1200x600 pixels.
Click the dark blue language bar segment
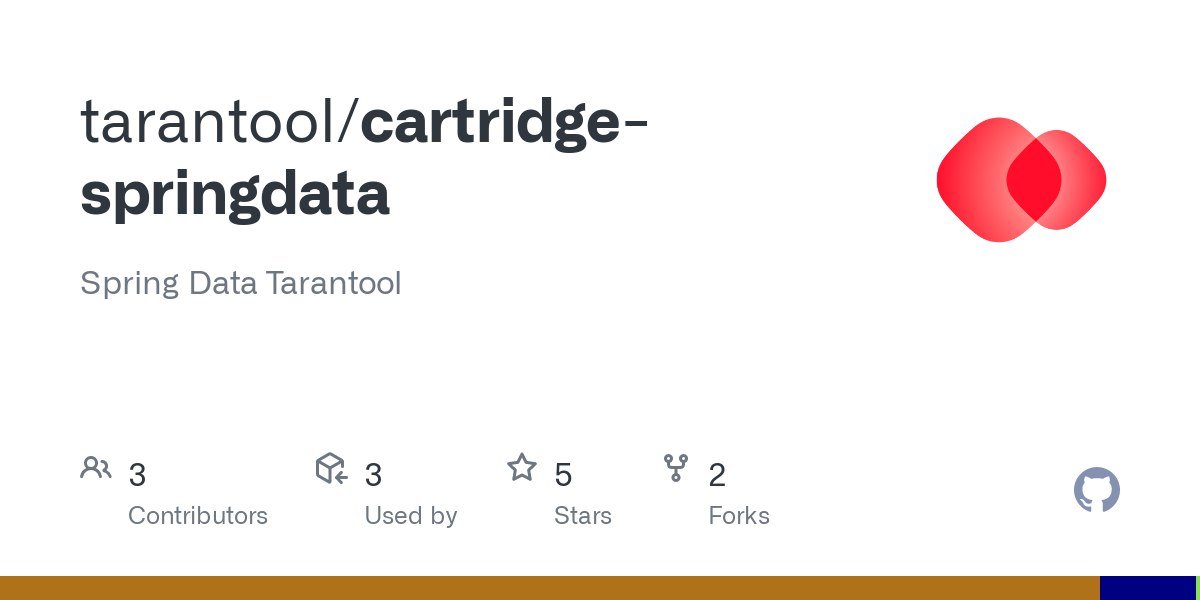(x=1148, y=588)
